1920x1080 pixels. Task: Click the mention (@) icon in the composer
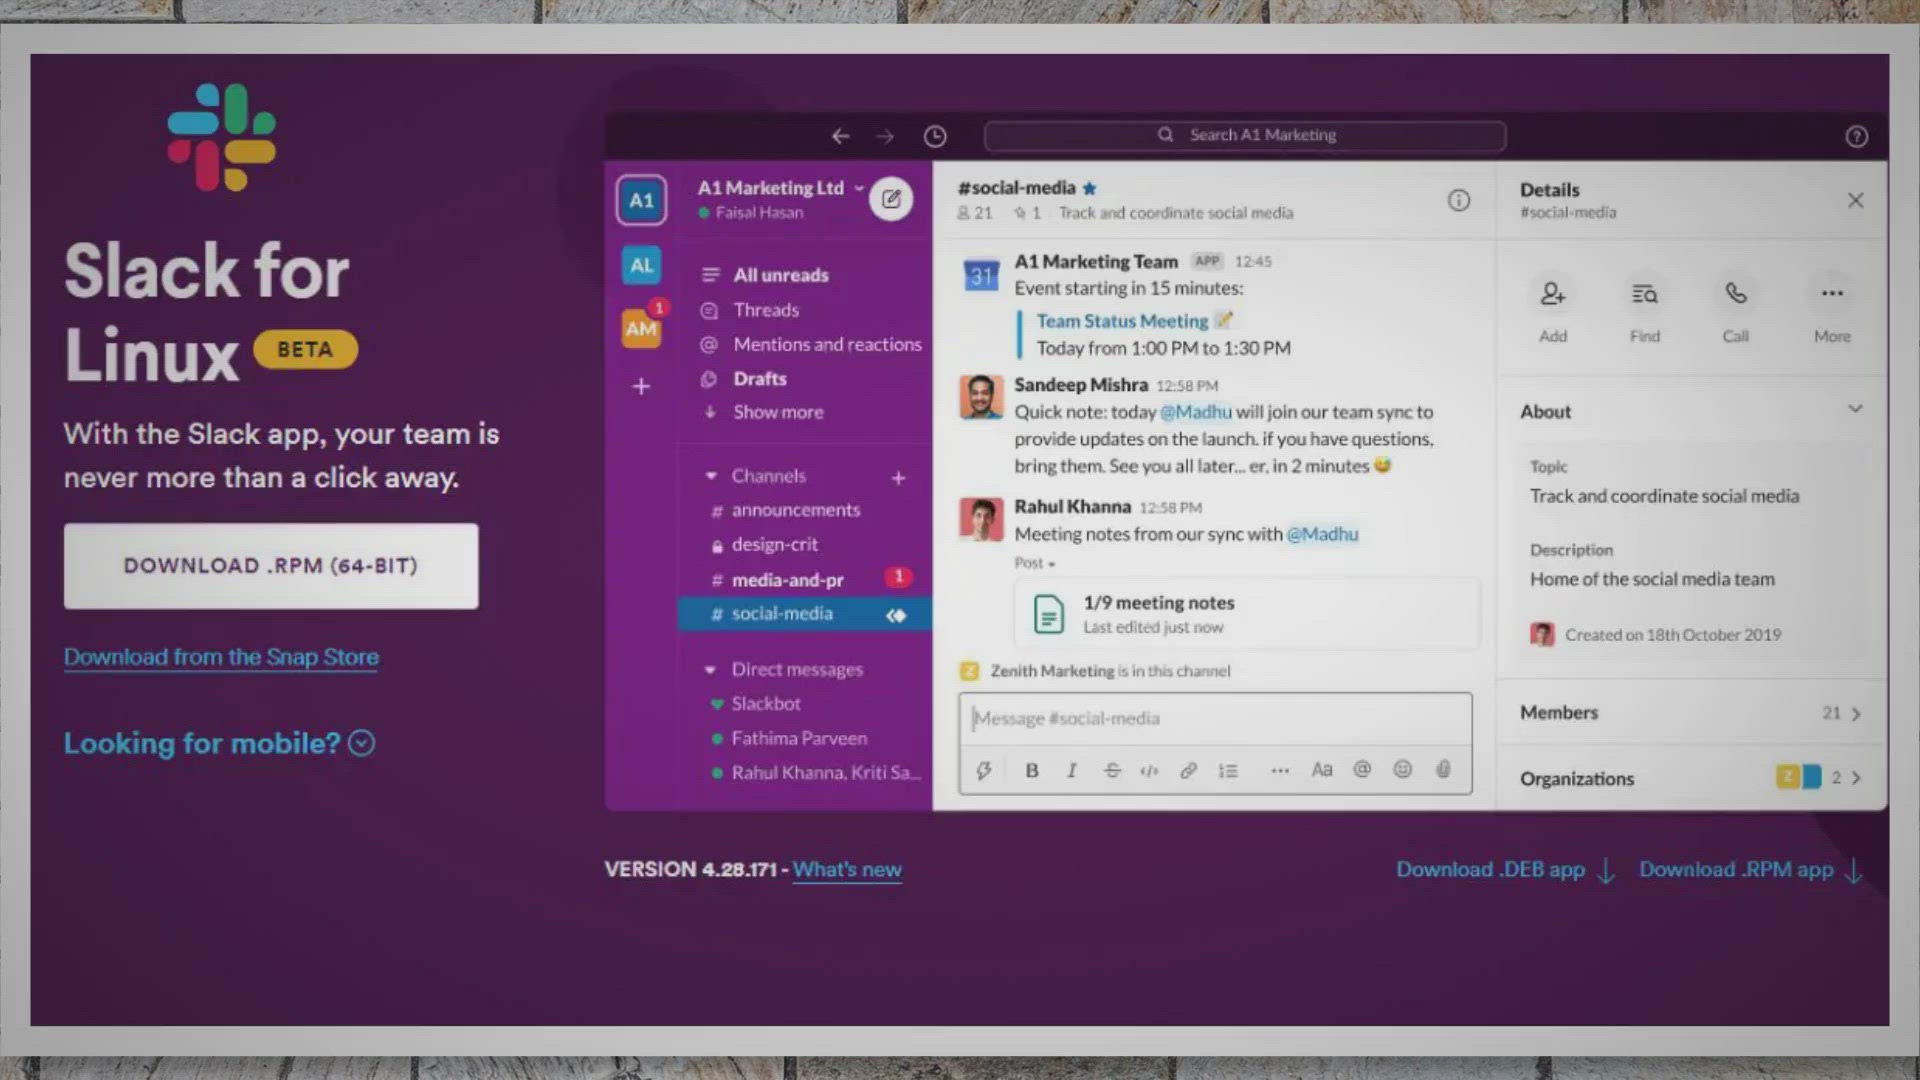click(1361, 770)
